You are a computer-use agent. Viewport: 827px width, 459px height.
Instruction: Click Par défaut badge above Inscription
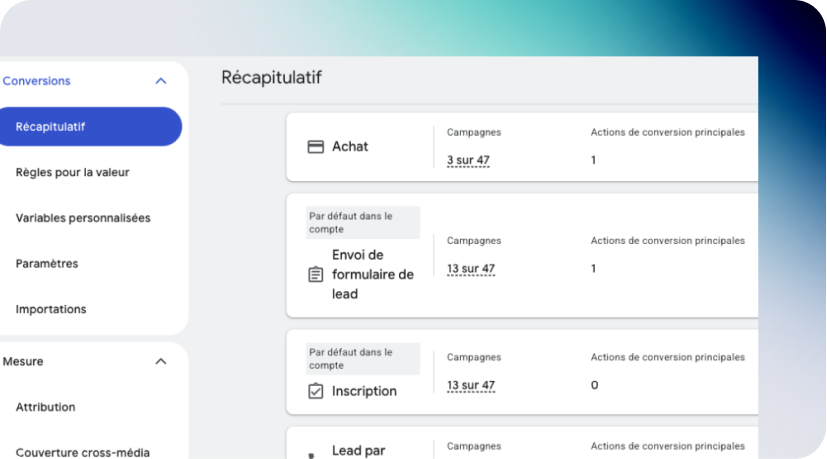[x=363, y=359]
